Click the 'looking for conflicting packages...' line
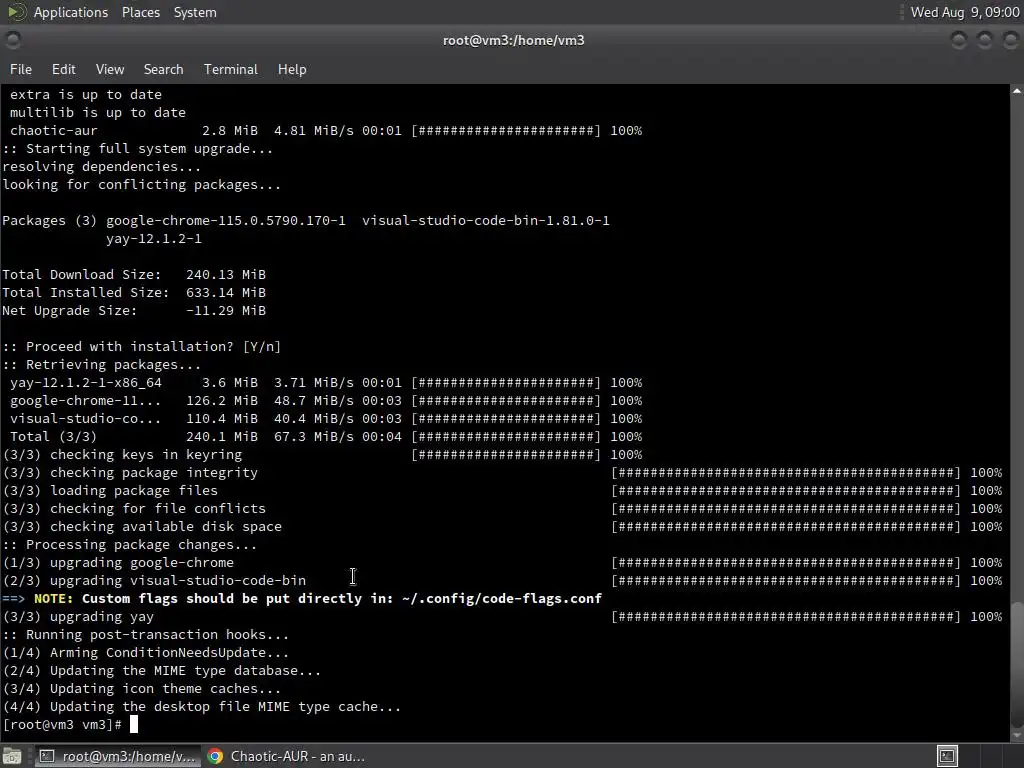 (x=142, y=185)
